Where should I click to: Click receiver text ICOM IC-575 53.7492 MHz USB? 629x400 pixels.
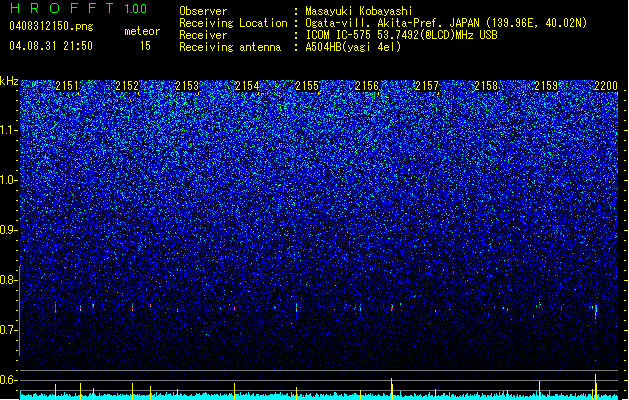(401, 35)
